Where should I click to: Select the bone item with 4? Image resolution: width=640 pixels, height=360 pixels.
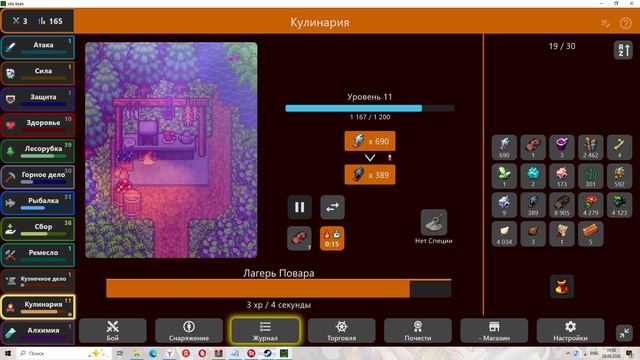(619, 147)
